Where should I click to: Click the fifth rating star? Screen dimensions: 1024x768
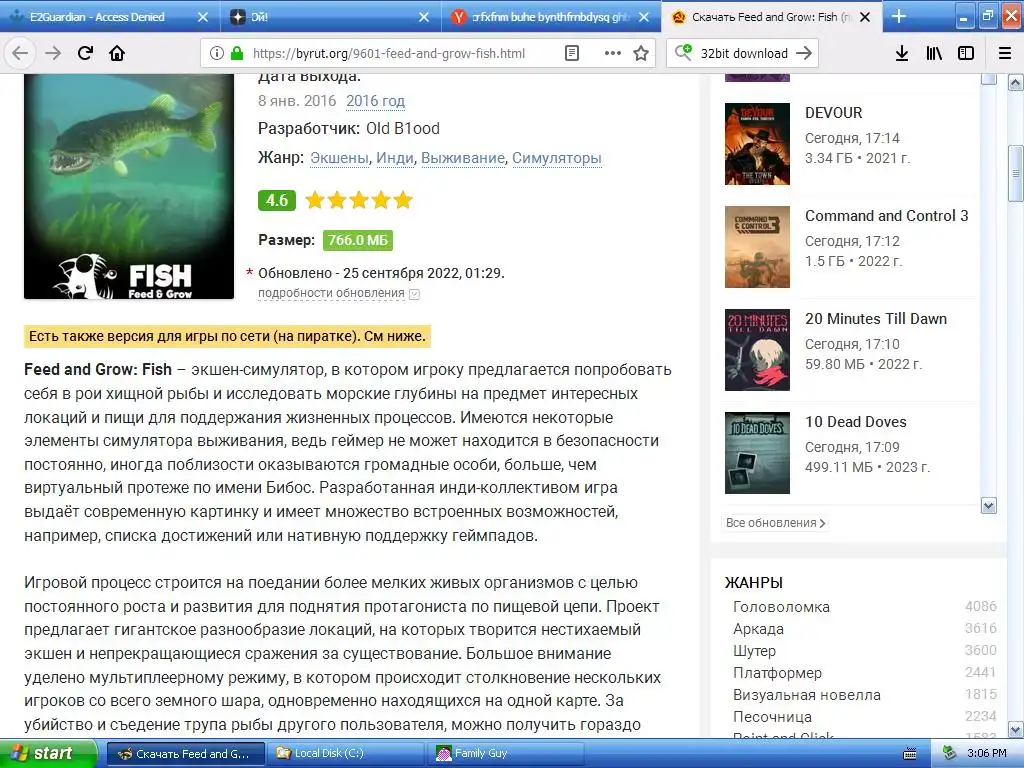(x=403, y=200)
